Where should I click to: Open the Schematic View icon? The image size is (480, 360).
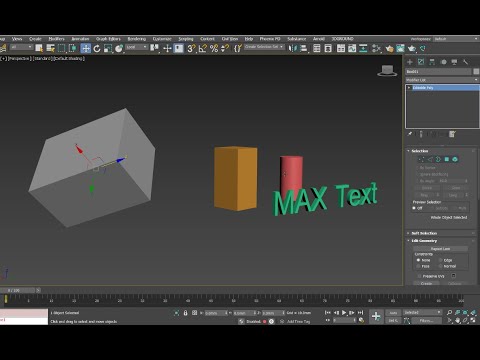[x=363, y=49]
